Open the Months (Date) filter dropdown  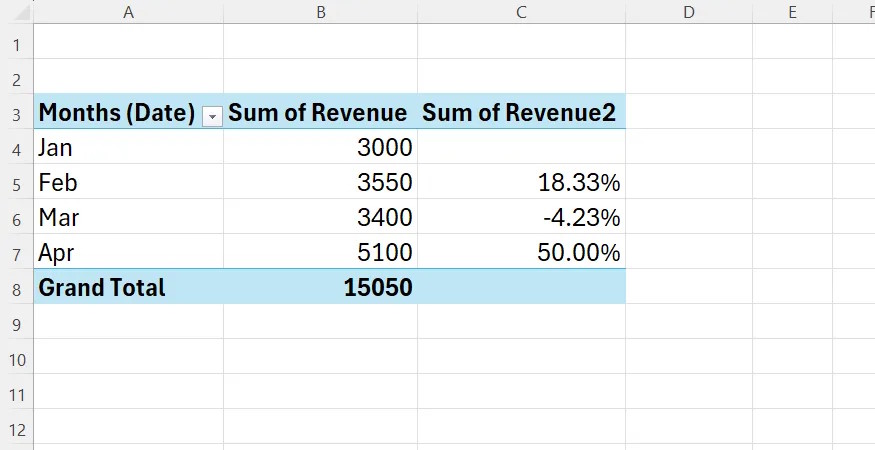click(212, 117)
